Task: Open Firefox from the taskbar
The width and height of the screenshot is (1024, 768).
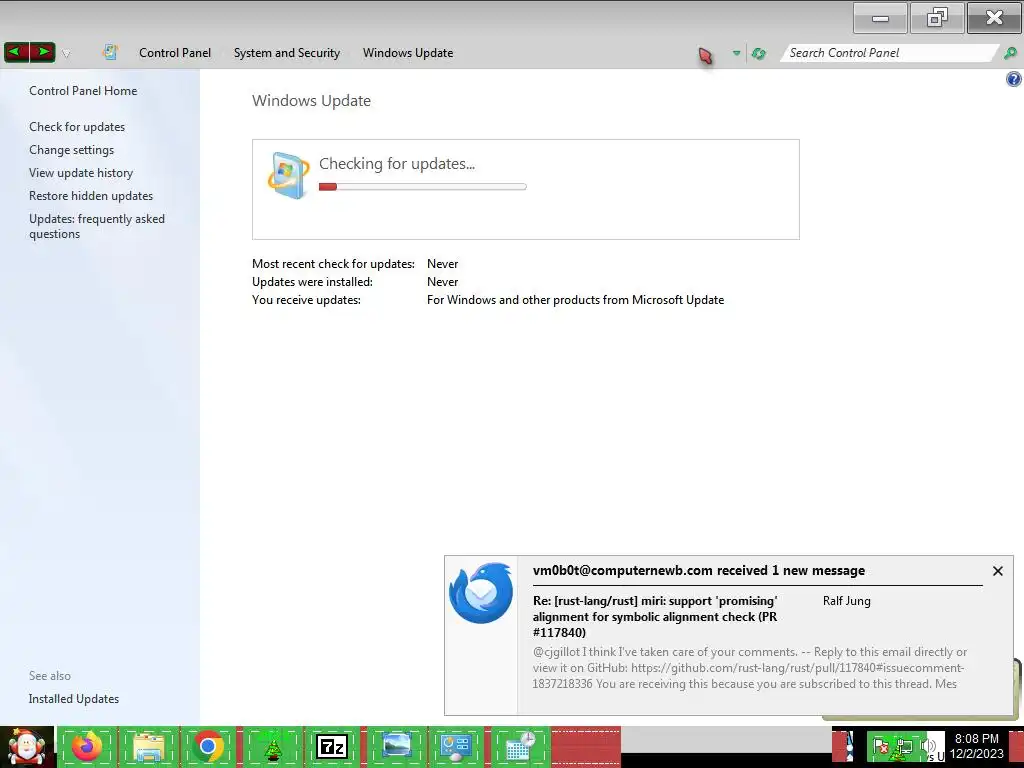Action: coord(87,747)
